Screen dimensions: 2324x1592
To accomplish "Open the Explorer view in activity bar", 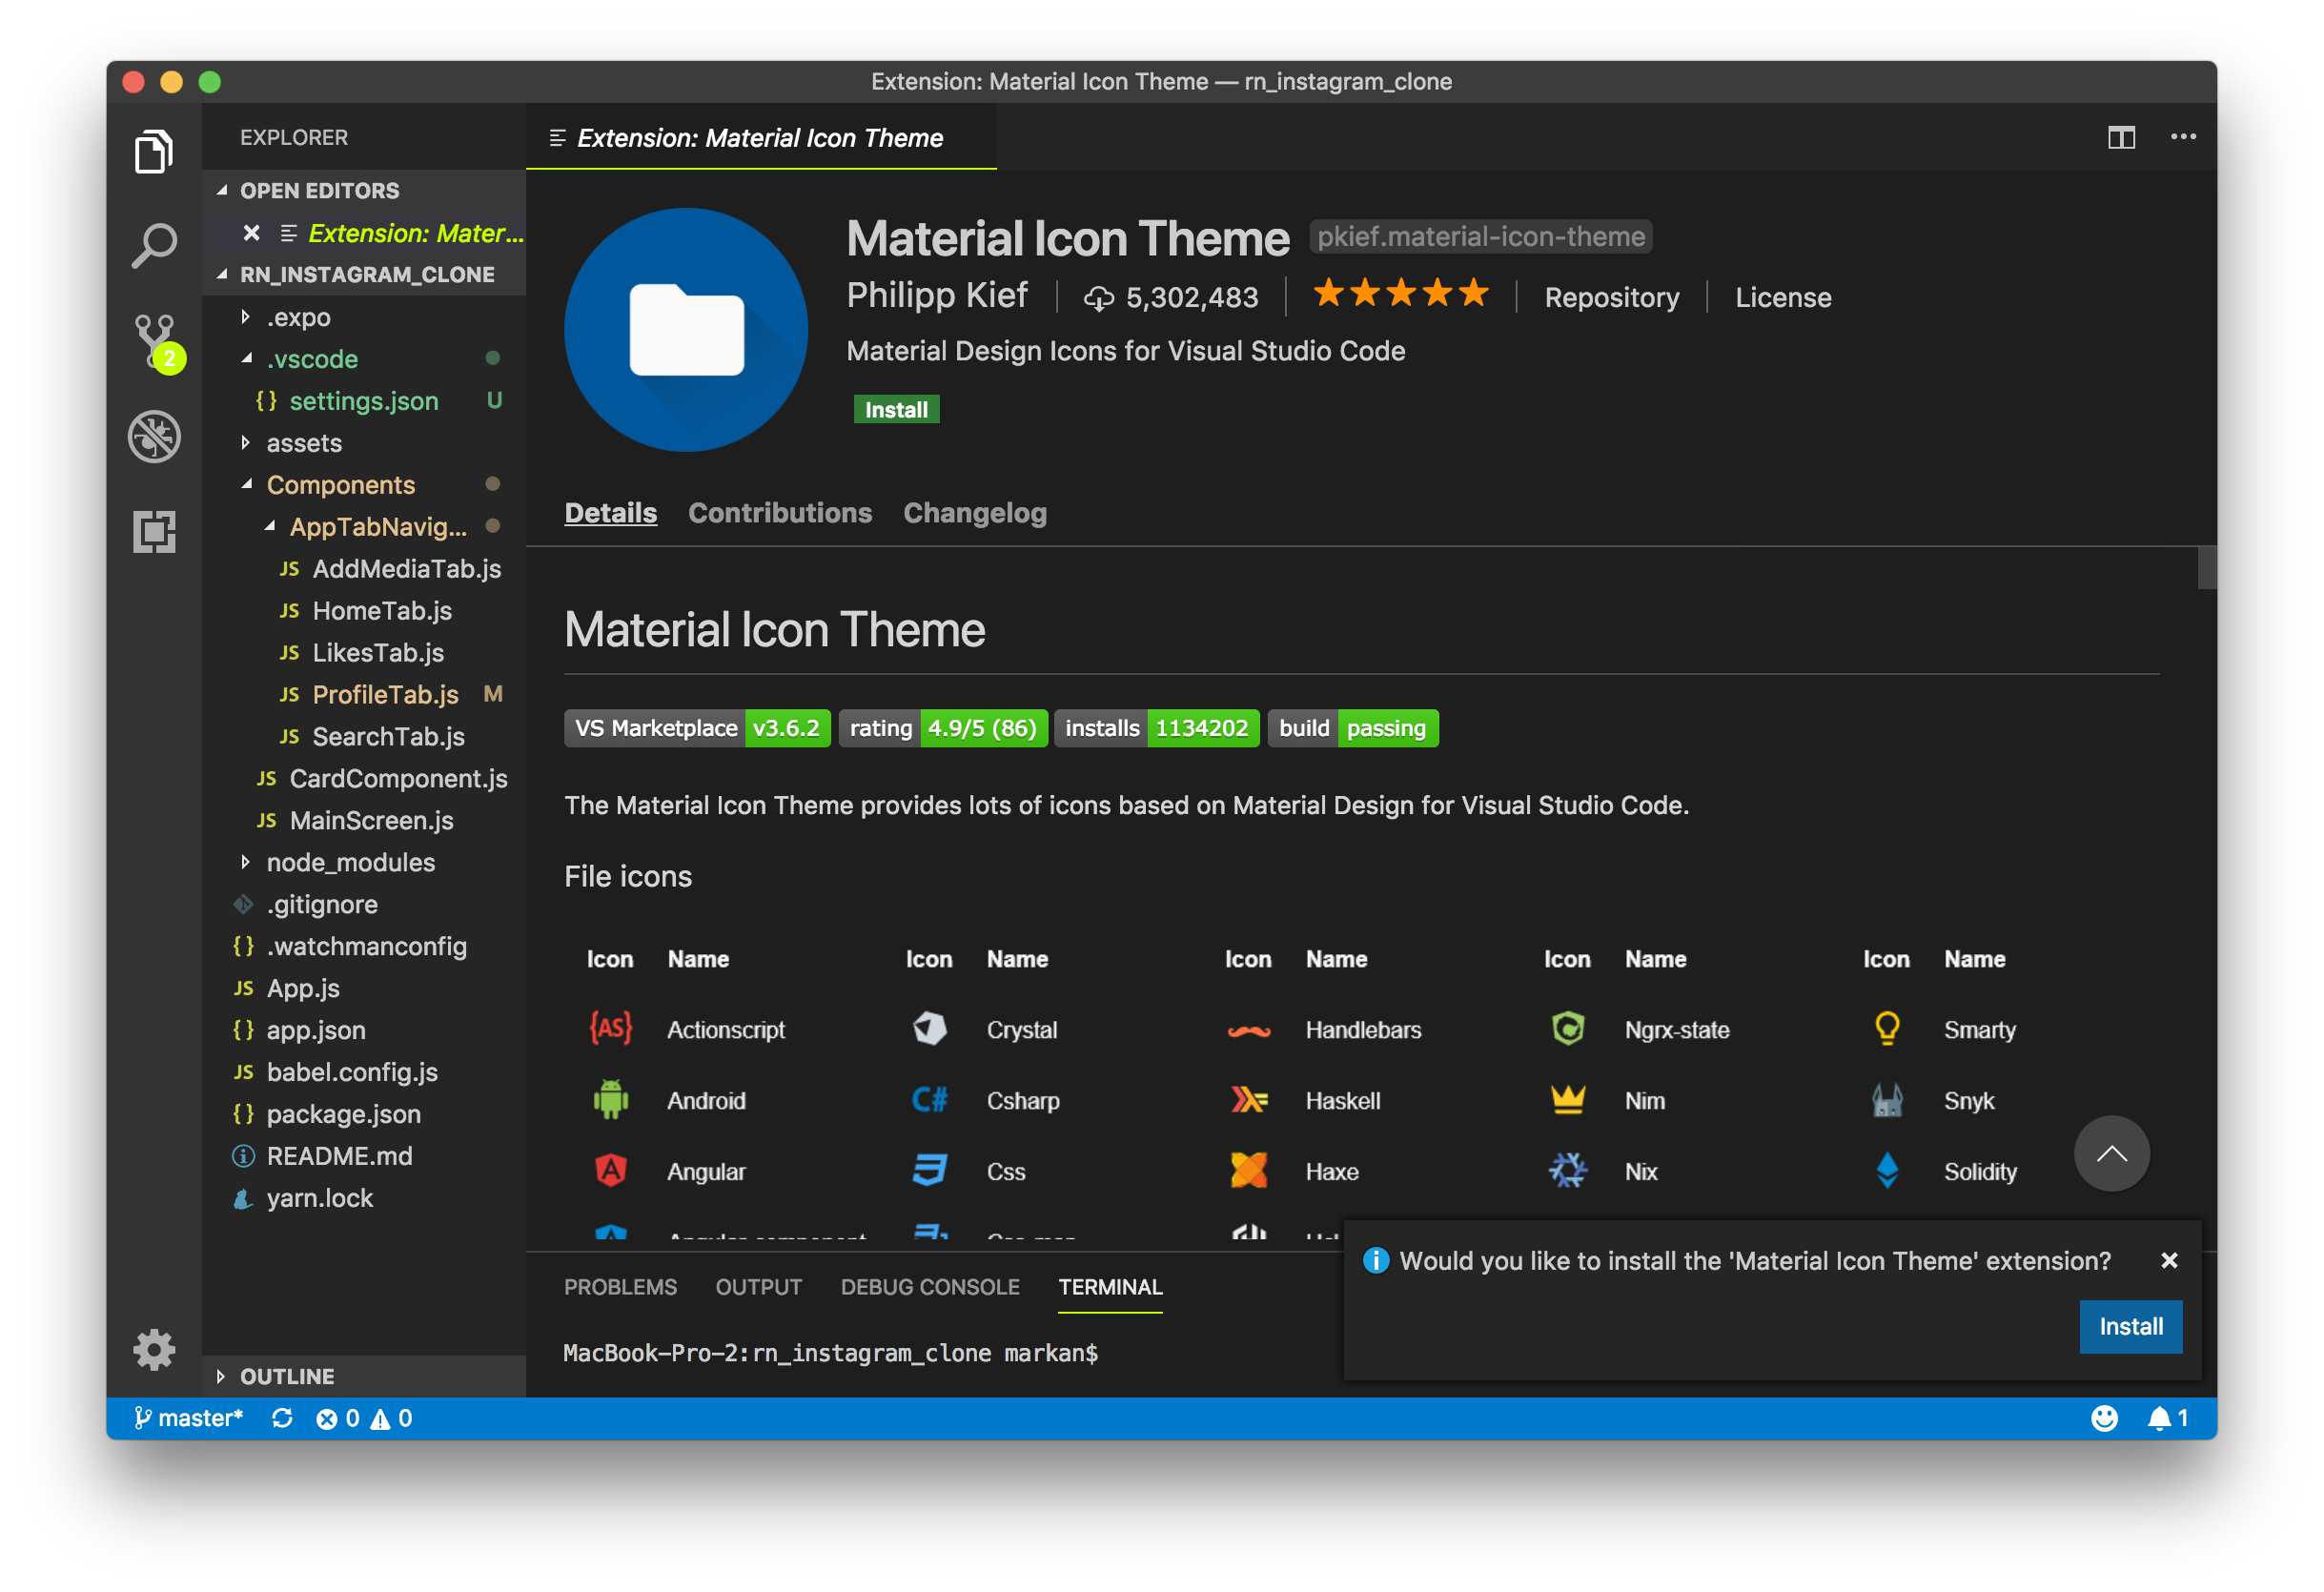I will pos(153,152).
